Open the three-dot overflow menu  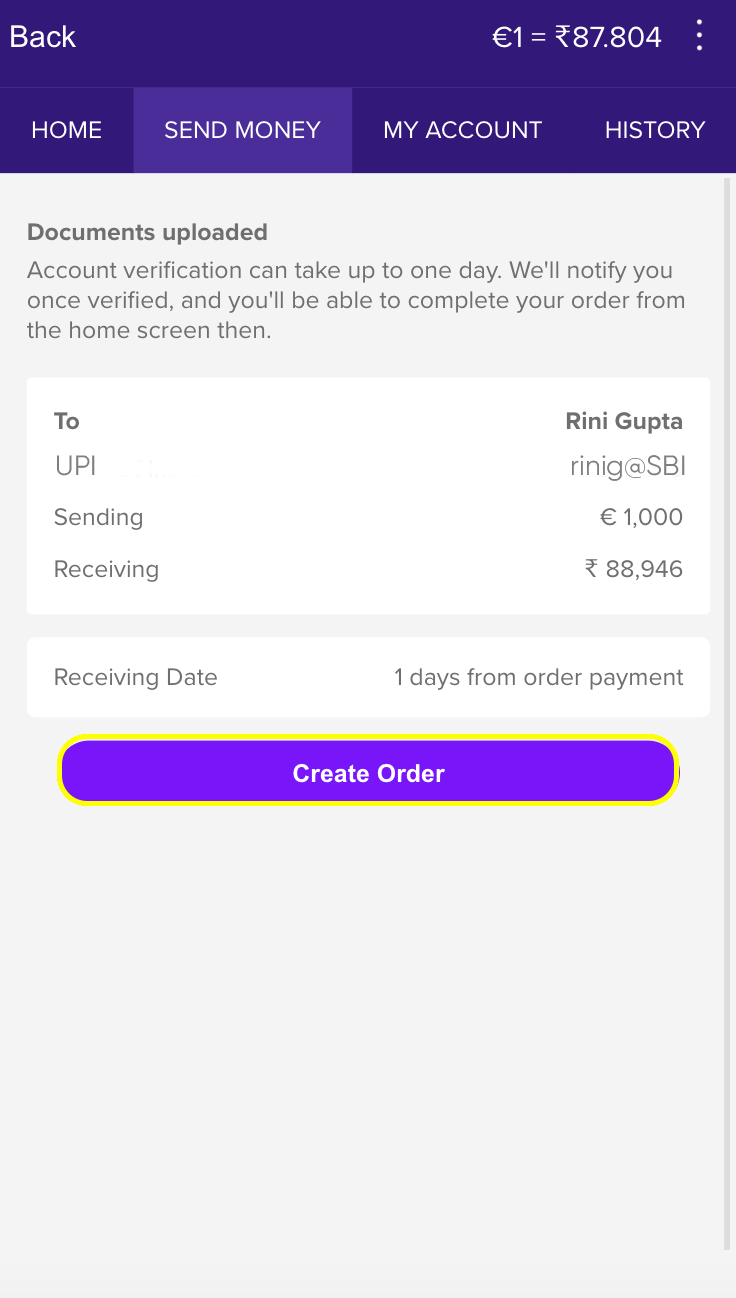[699, 37]
